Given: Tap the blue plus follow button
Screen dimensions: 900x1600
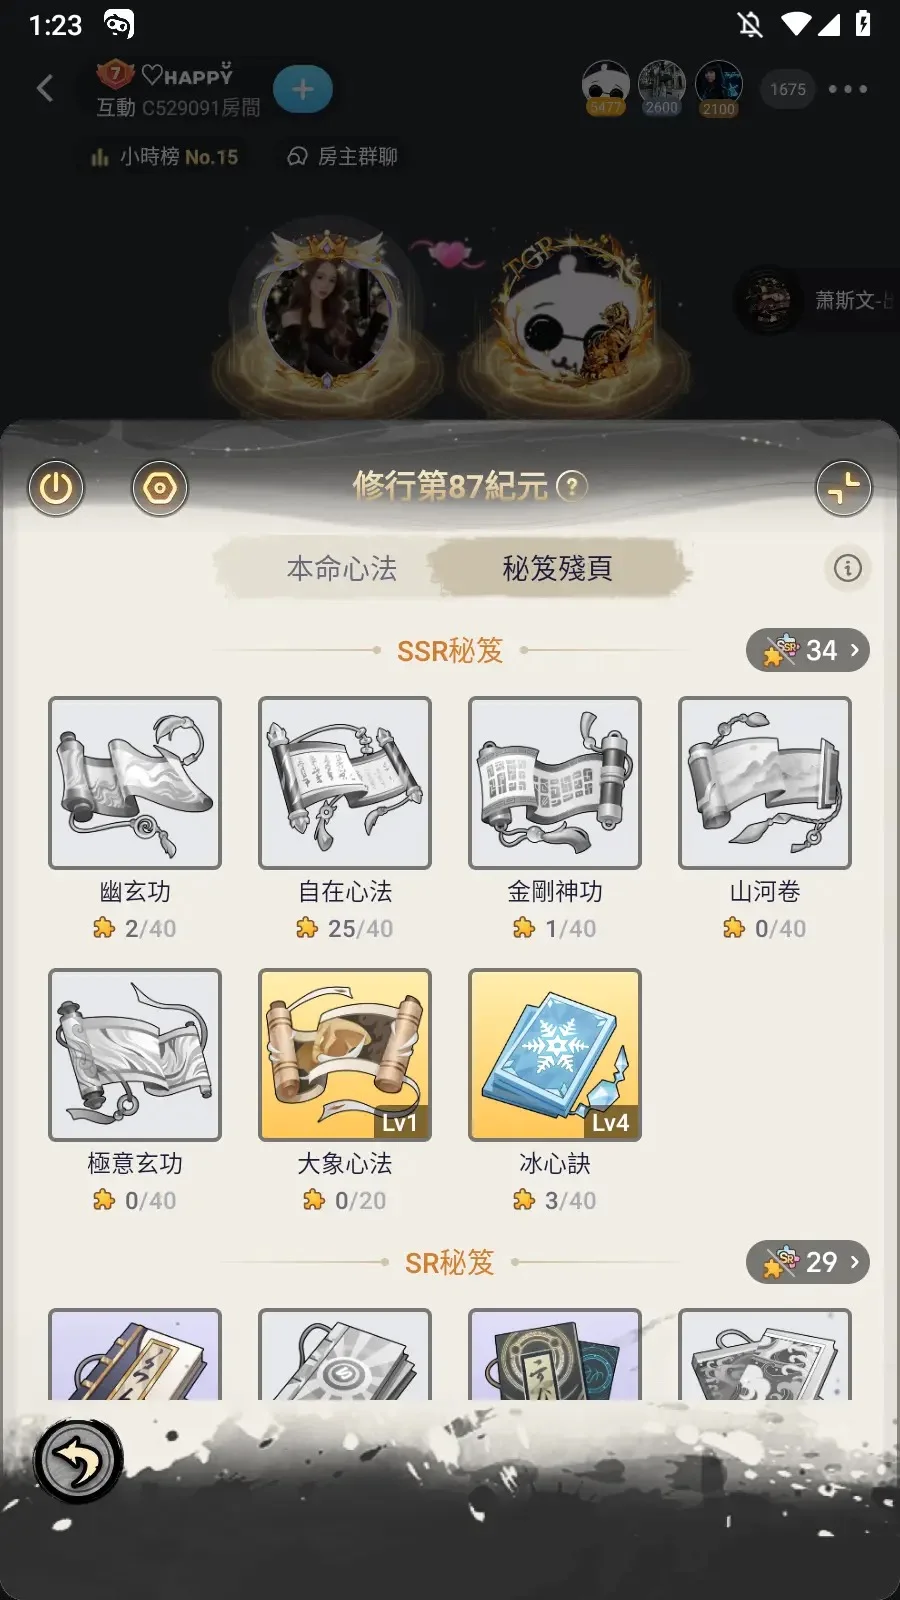Looking at the screenshot, I should [303, 90].
